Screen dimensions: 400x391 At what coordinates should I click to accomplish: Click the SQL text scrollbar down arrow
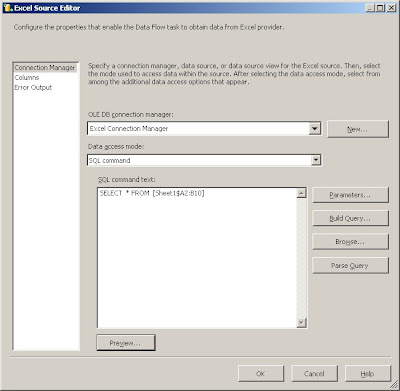301,322
